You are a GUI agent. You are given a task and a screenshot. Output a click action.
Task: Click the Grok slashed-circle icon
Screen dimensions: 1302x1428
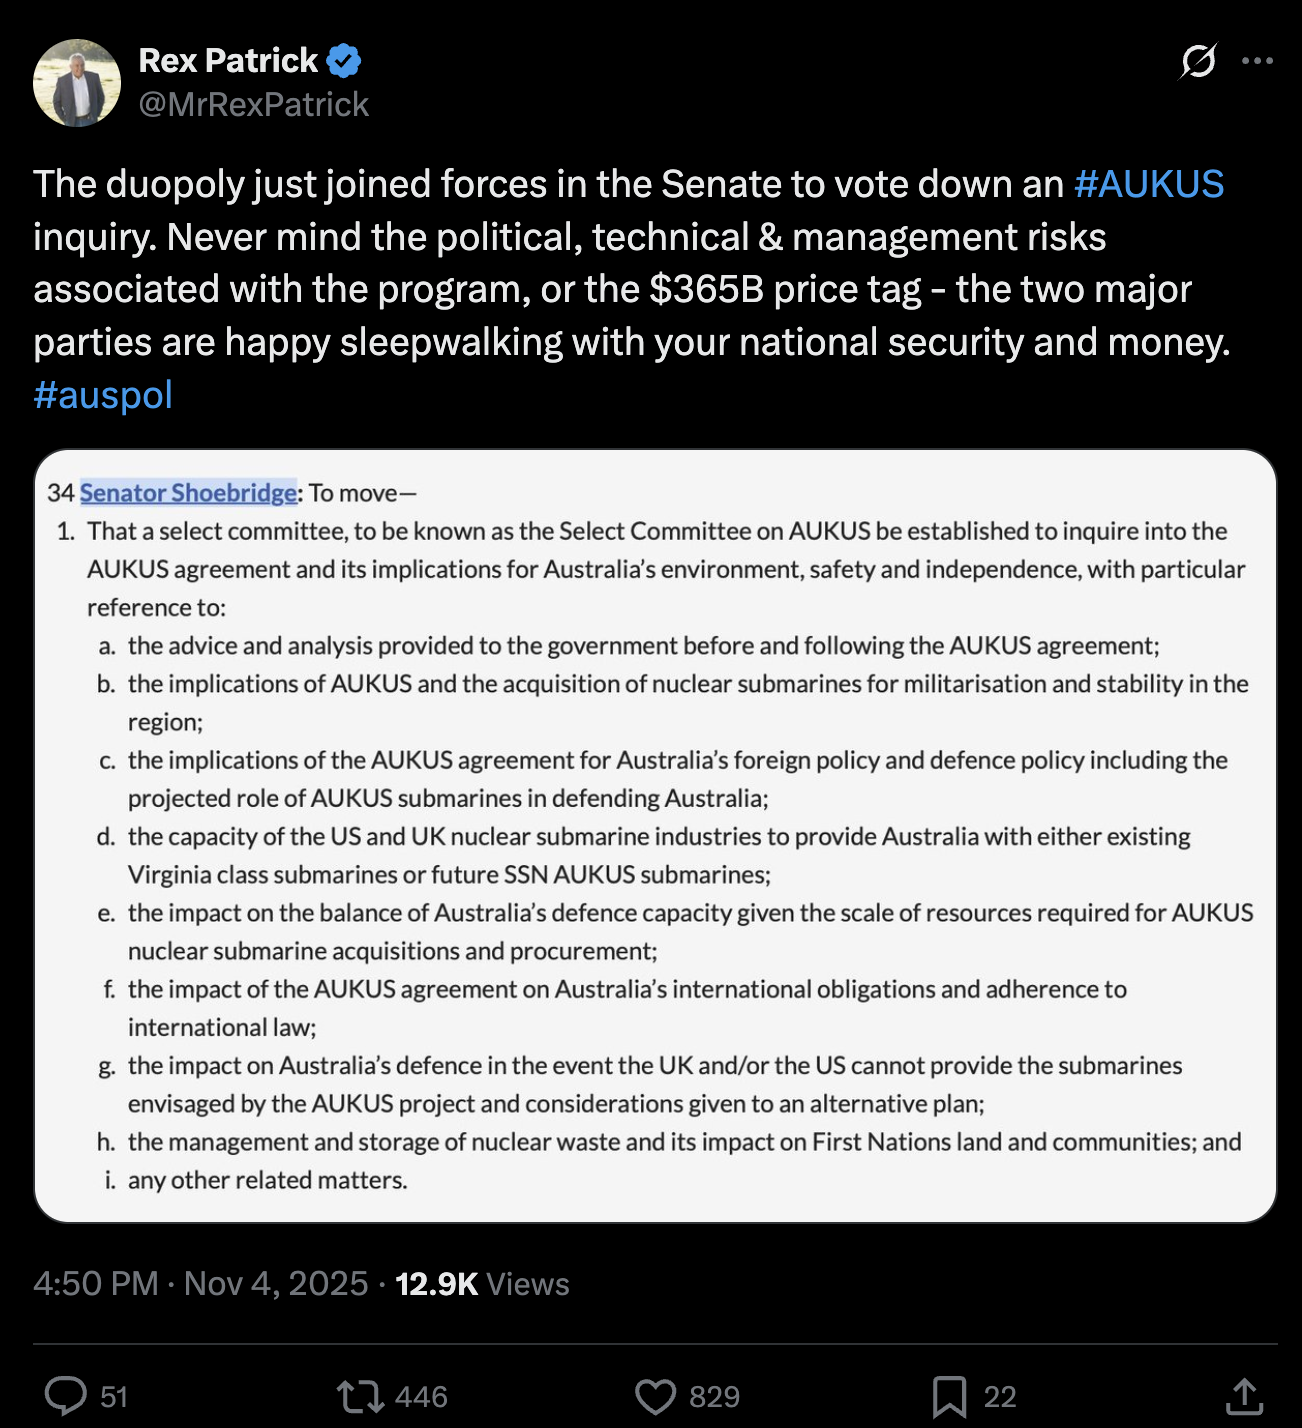click(1198, 61)
